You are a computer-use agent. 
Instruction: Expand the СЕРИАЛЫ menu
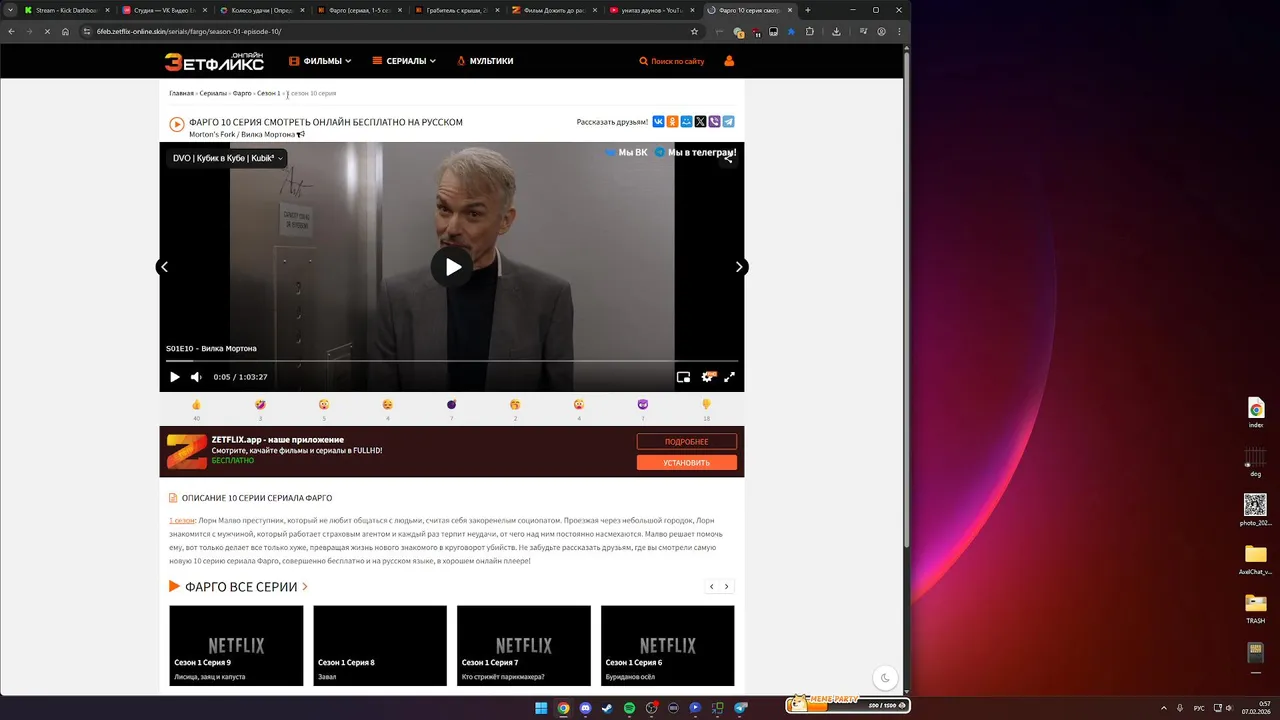(404, 61)
